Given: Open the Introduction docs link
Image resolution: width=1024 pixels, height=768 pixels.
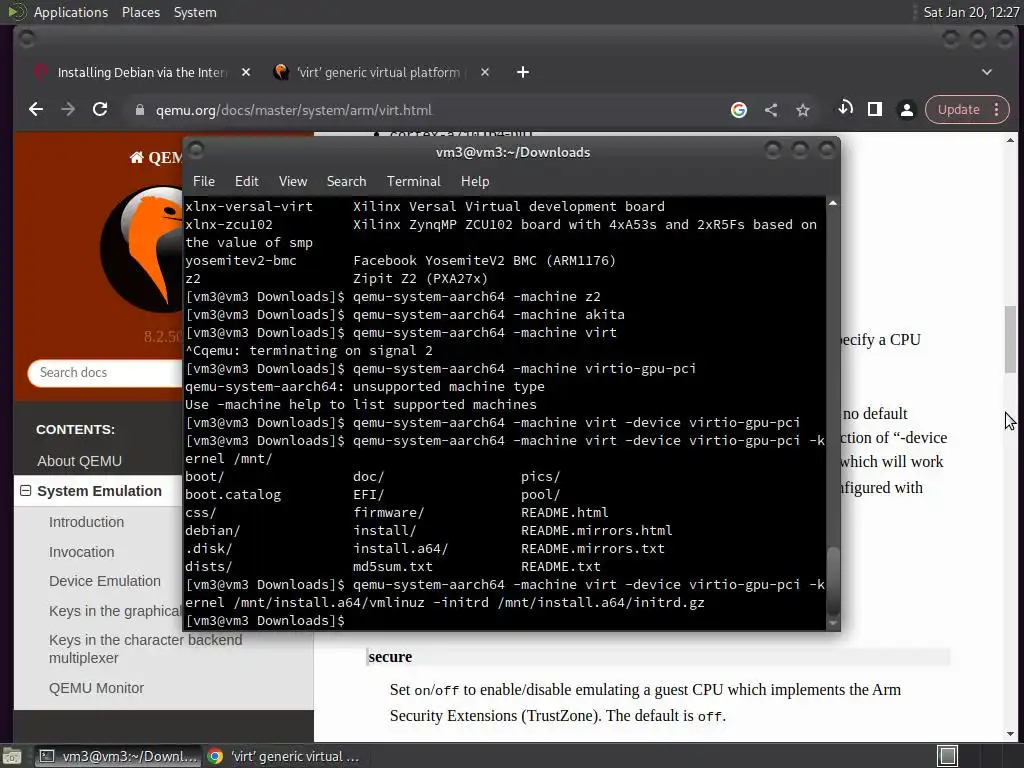Looking at the screenshot, I should click(x=86, y=522).
